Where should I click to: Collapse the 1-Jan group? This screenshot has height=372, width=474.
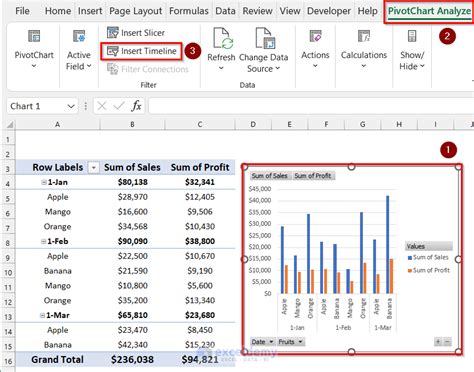(44, 182)
